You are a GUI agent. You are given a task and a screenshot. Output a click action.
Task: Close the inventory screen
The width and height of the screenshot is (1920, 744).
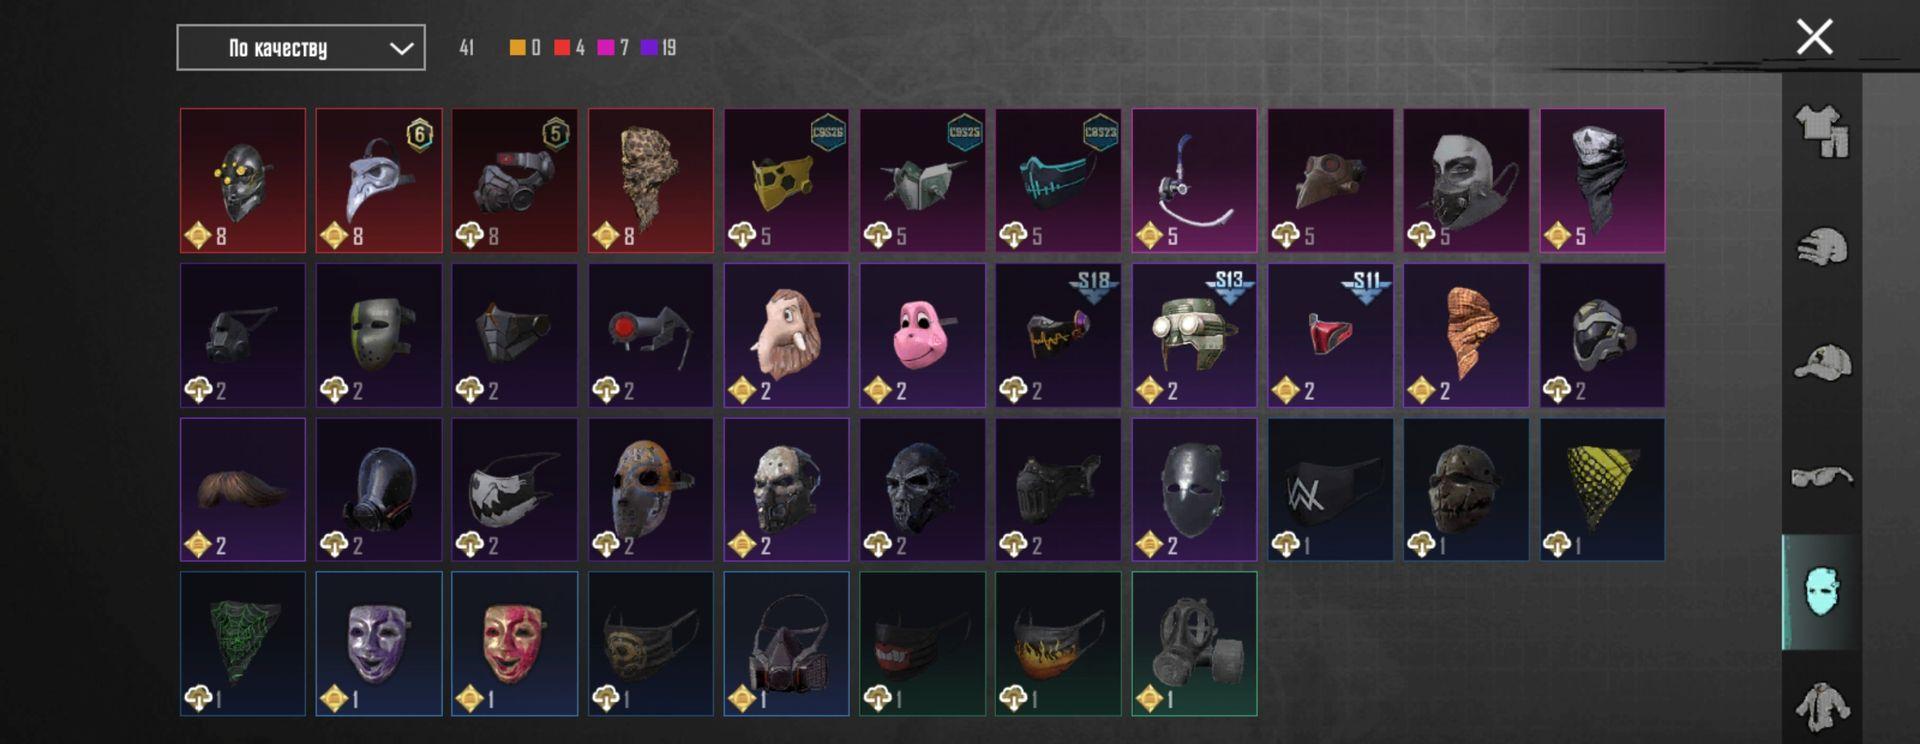pos(1814,37)
